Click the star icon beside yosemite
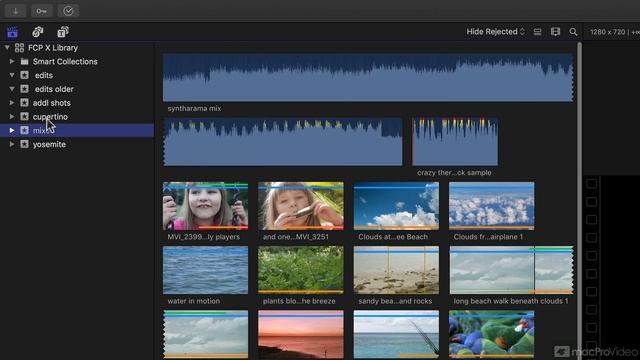The width and height of the screenshot is (640, 360). tap(24, 144)
